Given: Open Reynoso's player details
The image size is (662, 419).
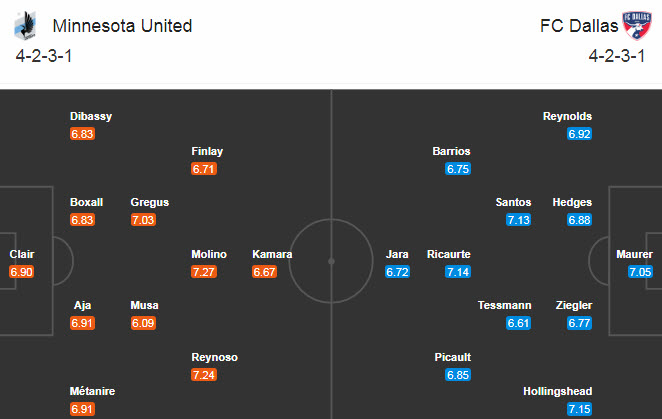Looking at the screenshot, I should pyautogui.click(x=216, y=357).
